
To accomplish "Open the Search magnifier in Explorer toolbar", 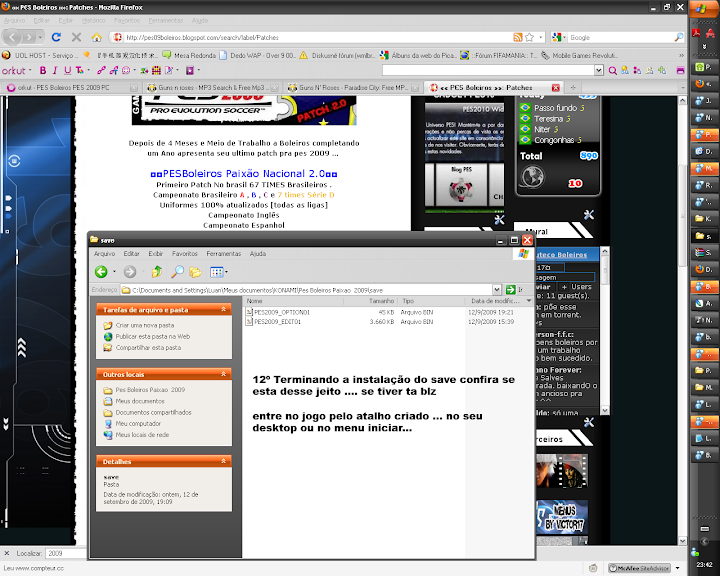I will [176, 271].
